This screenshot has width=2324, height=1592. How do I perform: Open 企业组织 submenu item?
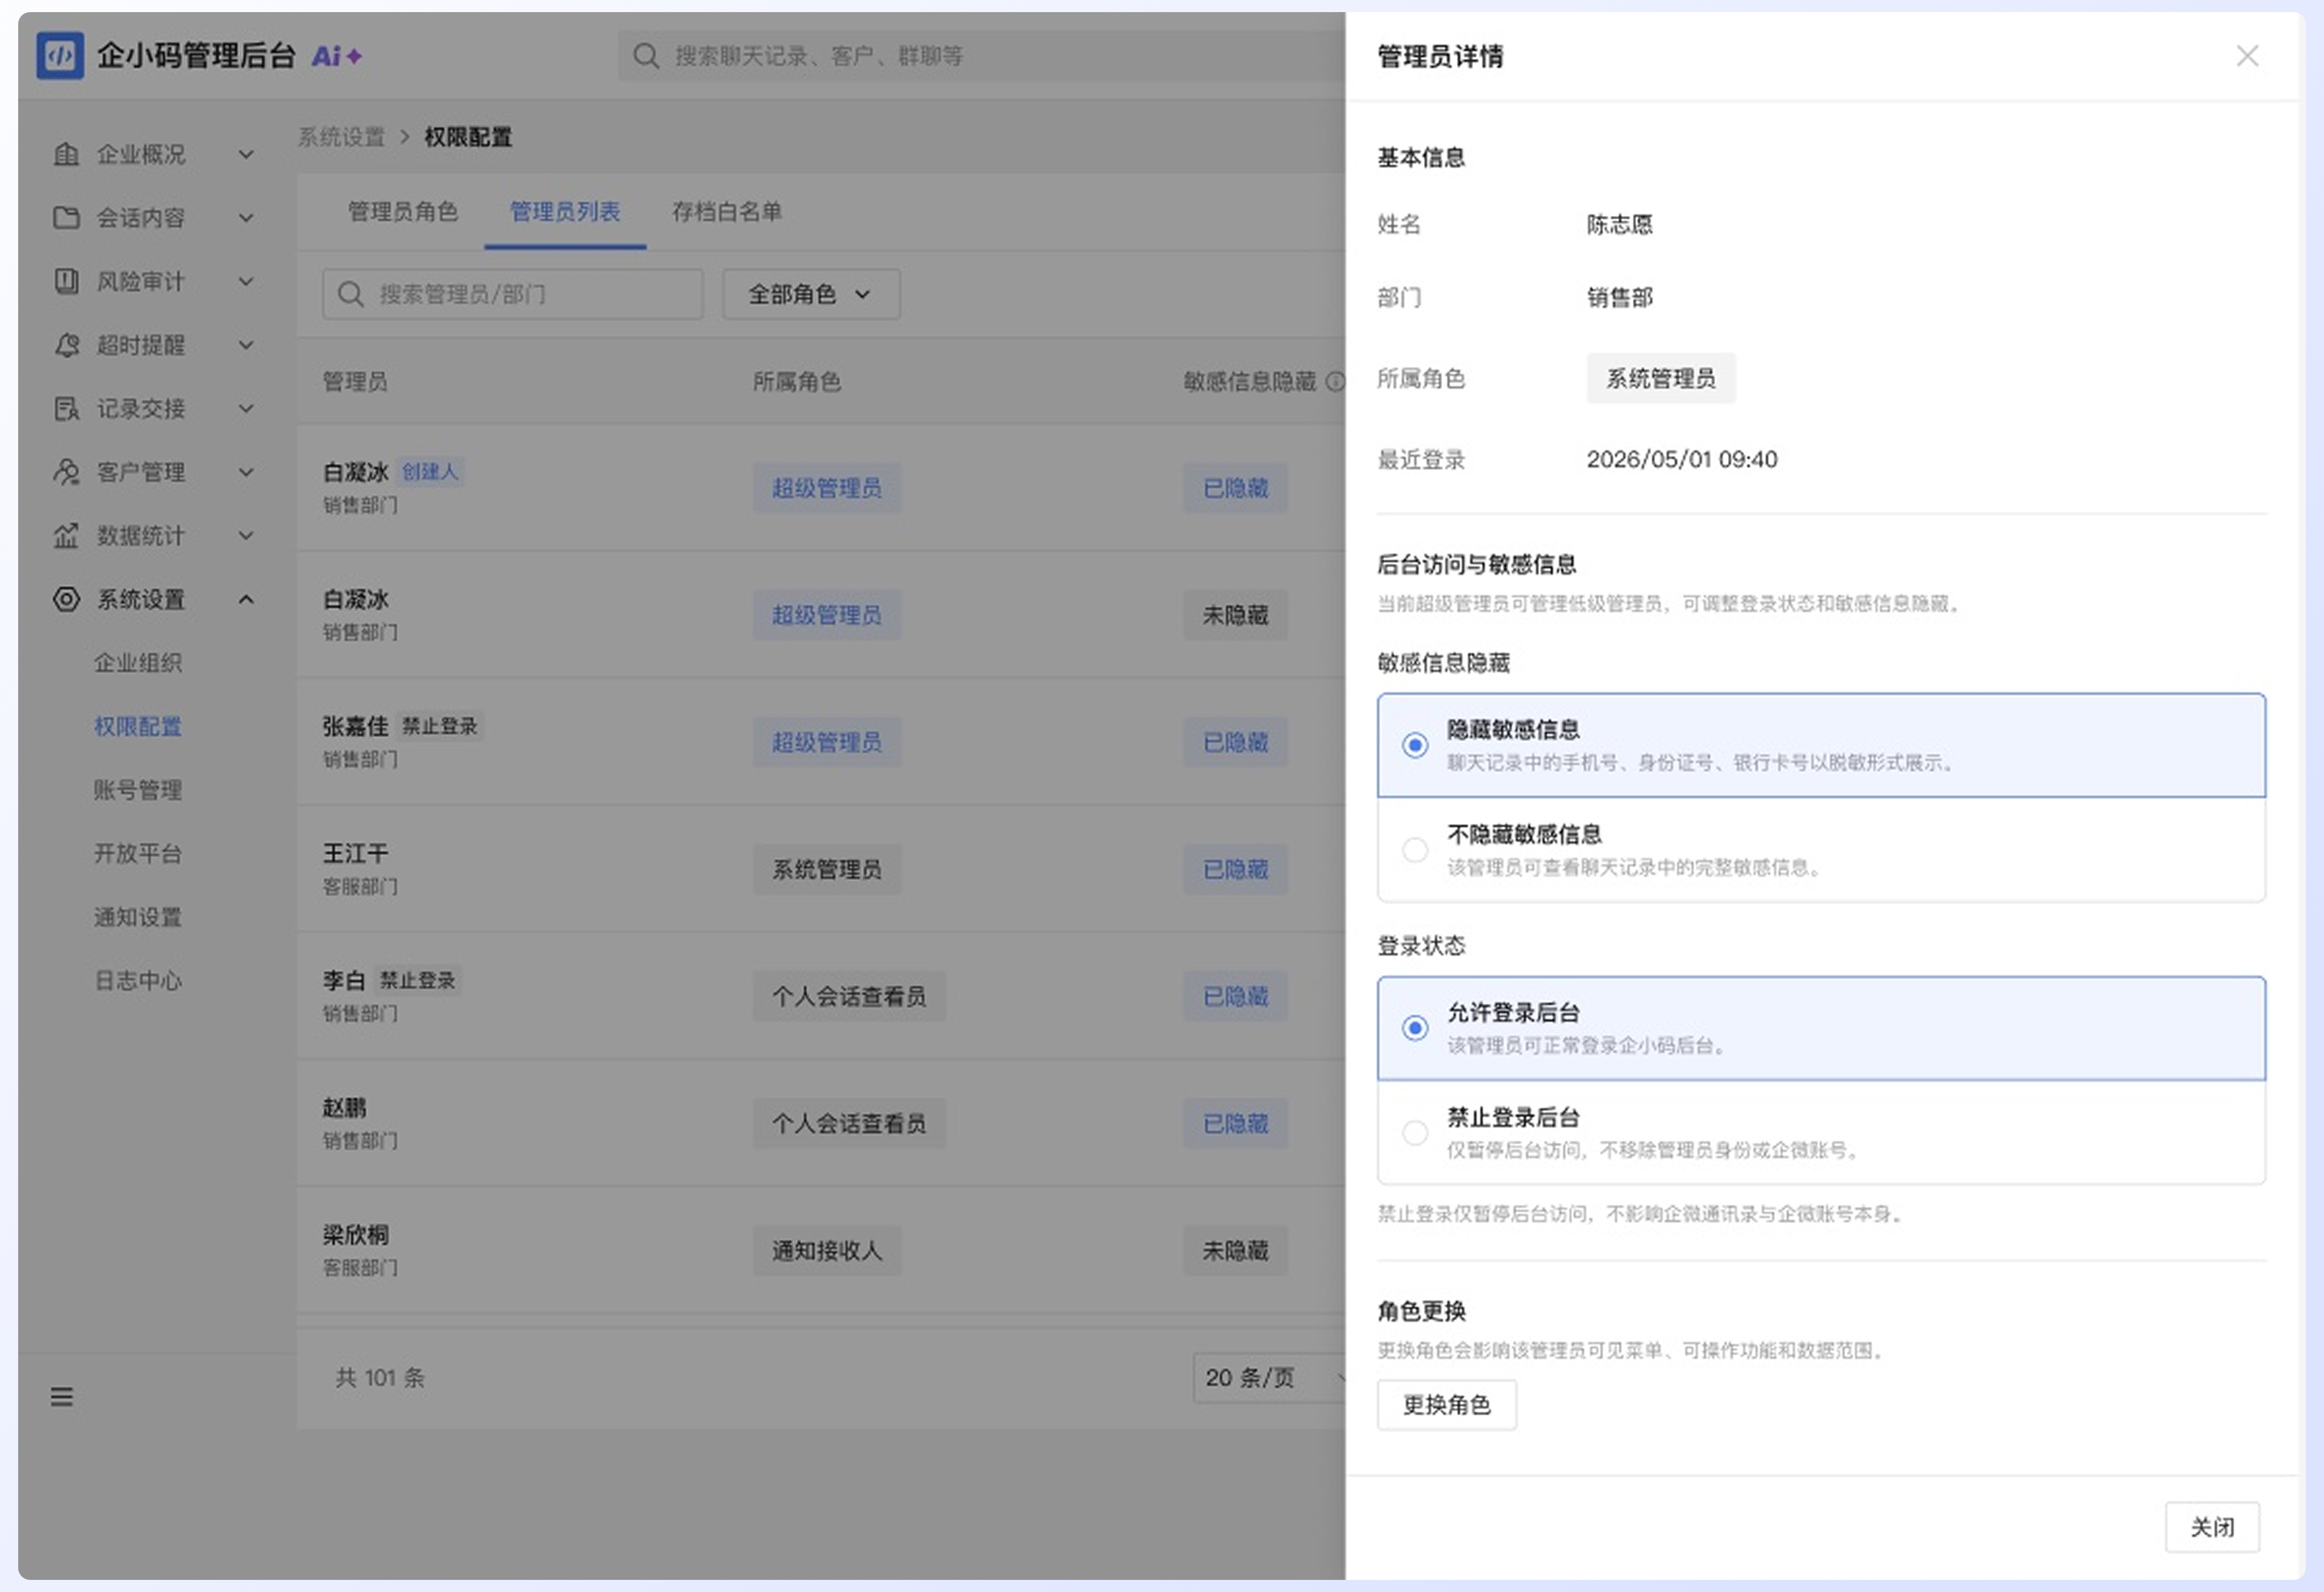point(138,663)
